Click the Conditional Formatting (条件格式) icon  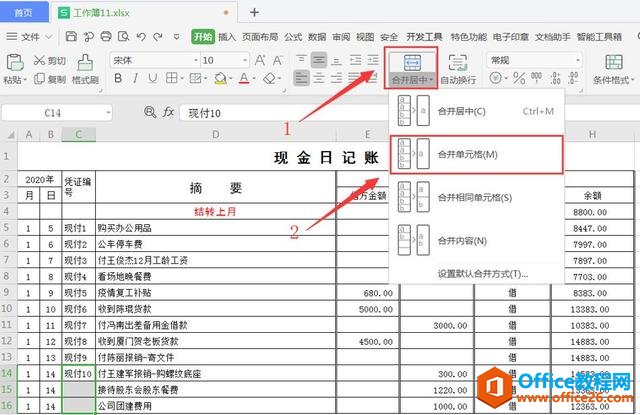(613, 69)
